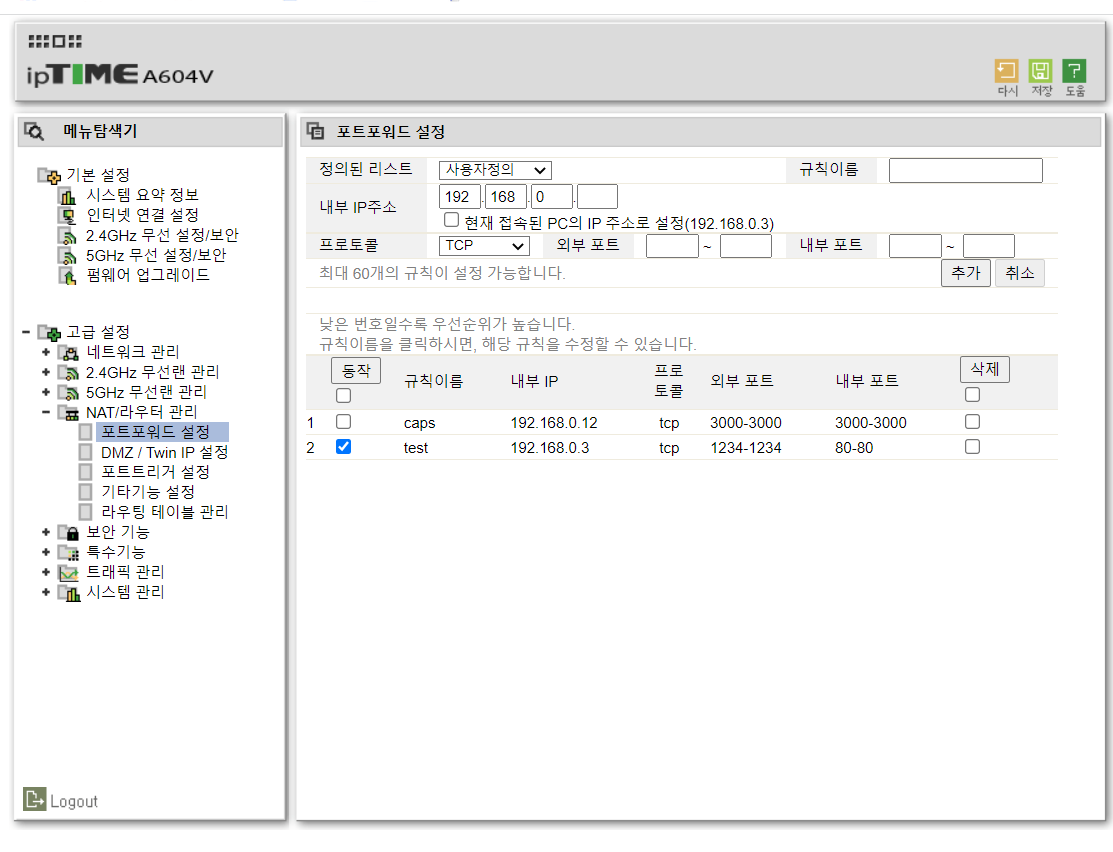Screen dimensions: 1113x852
Task: Check 현재 접속된 PC의 IP 주소로 설정 box
Action: (x=452, y=220)
